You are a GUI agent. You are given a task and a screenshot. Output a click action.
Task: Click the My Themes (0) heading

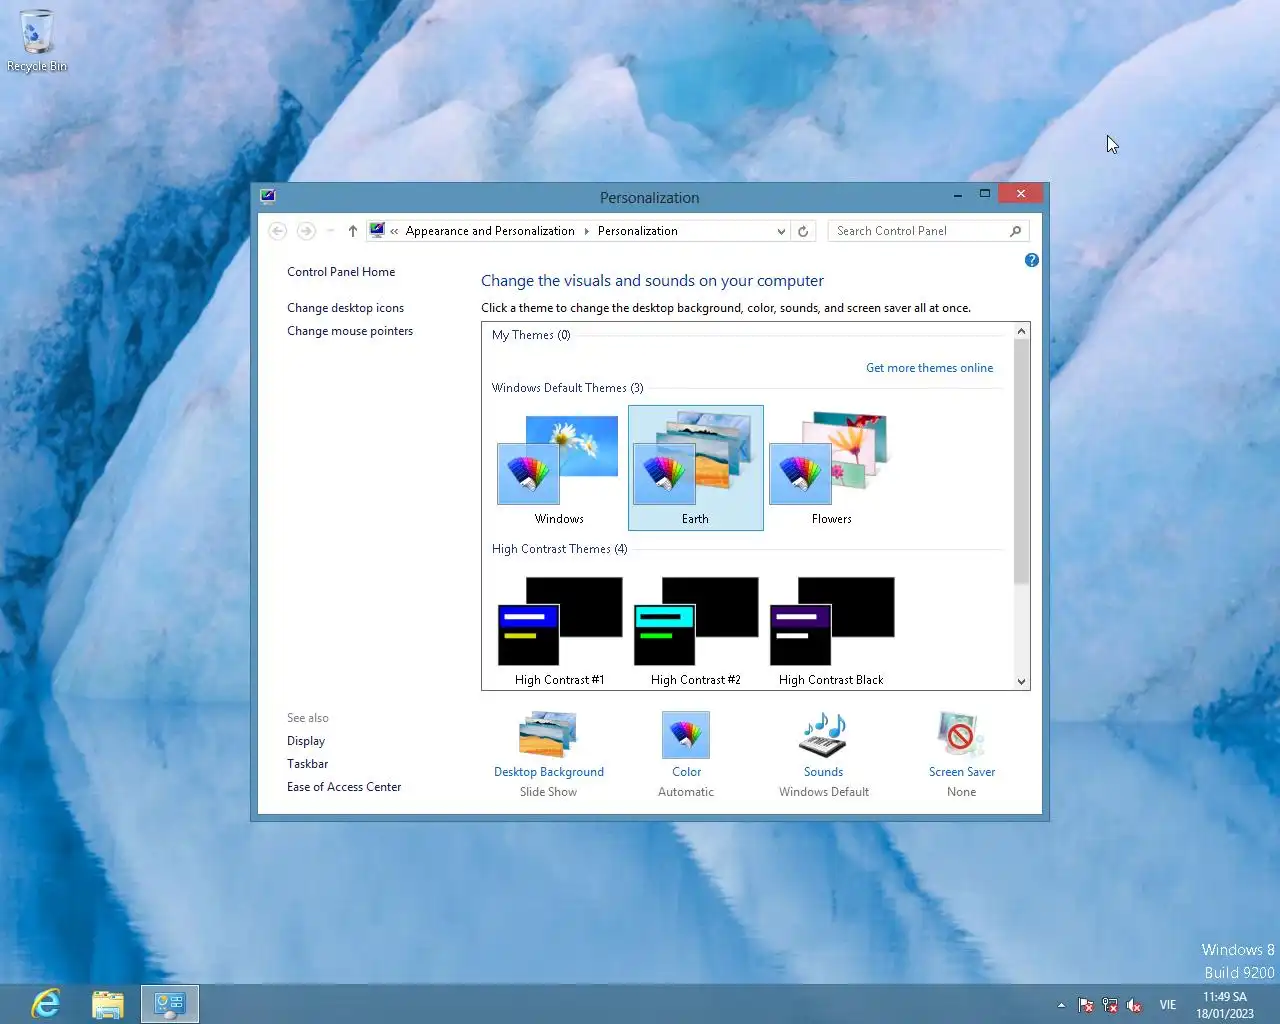pos(531,335)
